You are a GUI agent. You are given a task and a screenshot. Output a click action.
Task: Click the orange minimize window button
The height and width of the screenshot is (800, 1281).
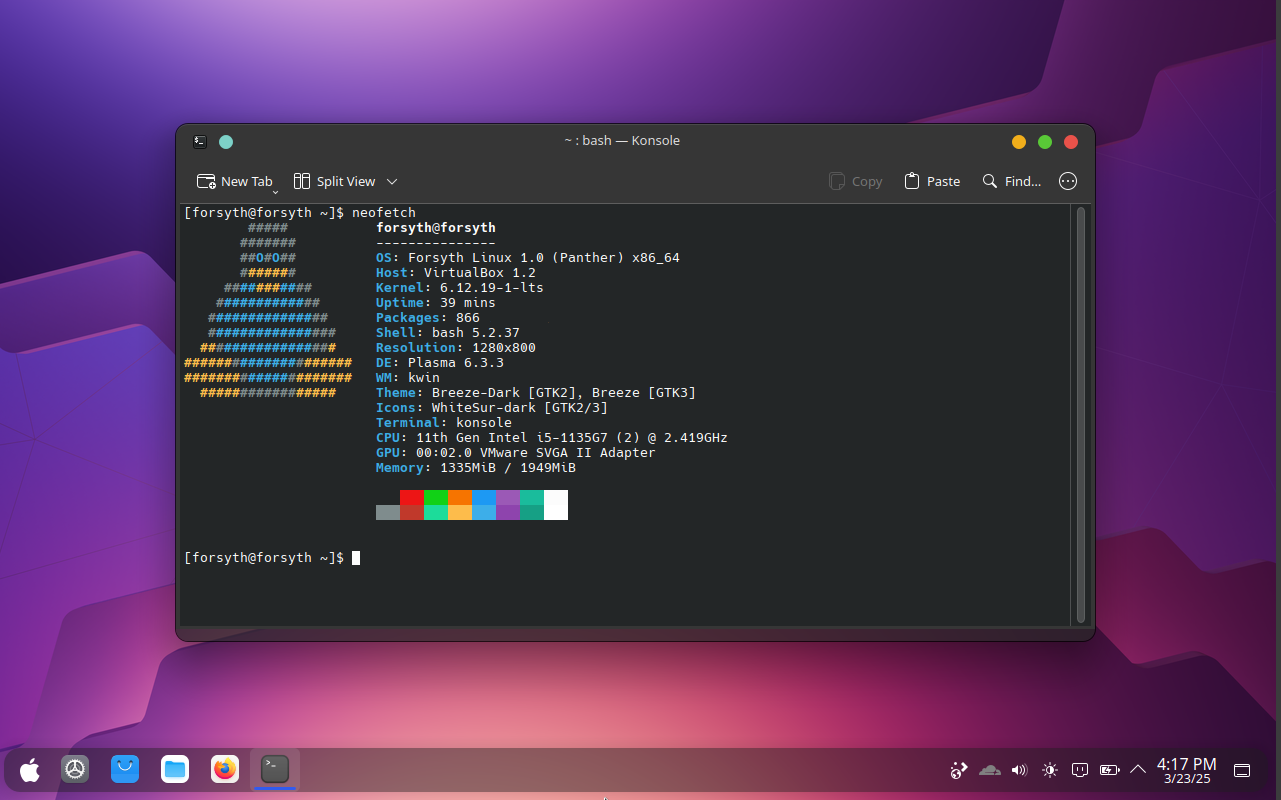click(x=1019, y=142)
